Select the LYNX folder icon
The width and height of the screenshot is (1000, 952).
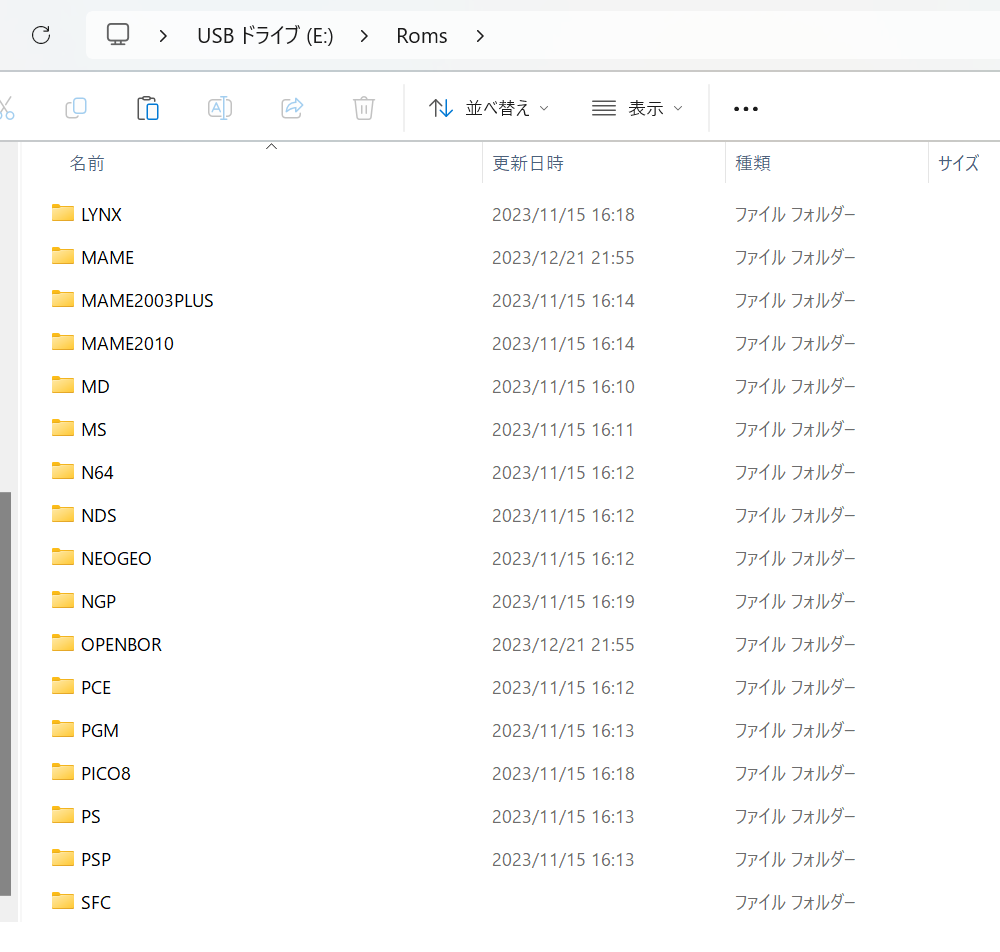(62, 212)
